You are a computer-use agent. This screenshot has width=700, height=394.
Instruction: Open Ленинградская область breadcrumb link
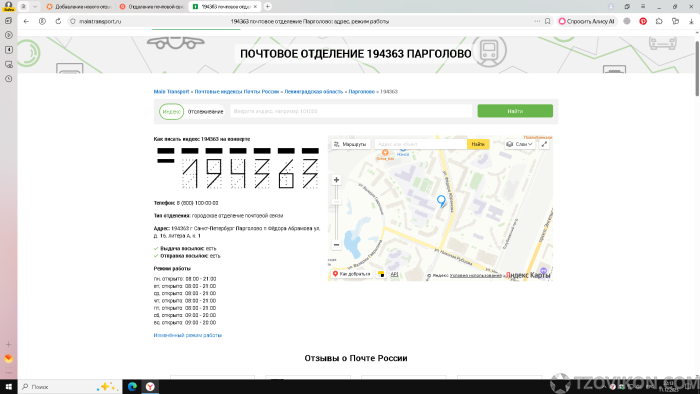314,91
